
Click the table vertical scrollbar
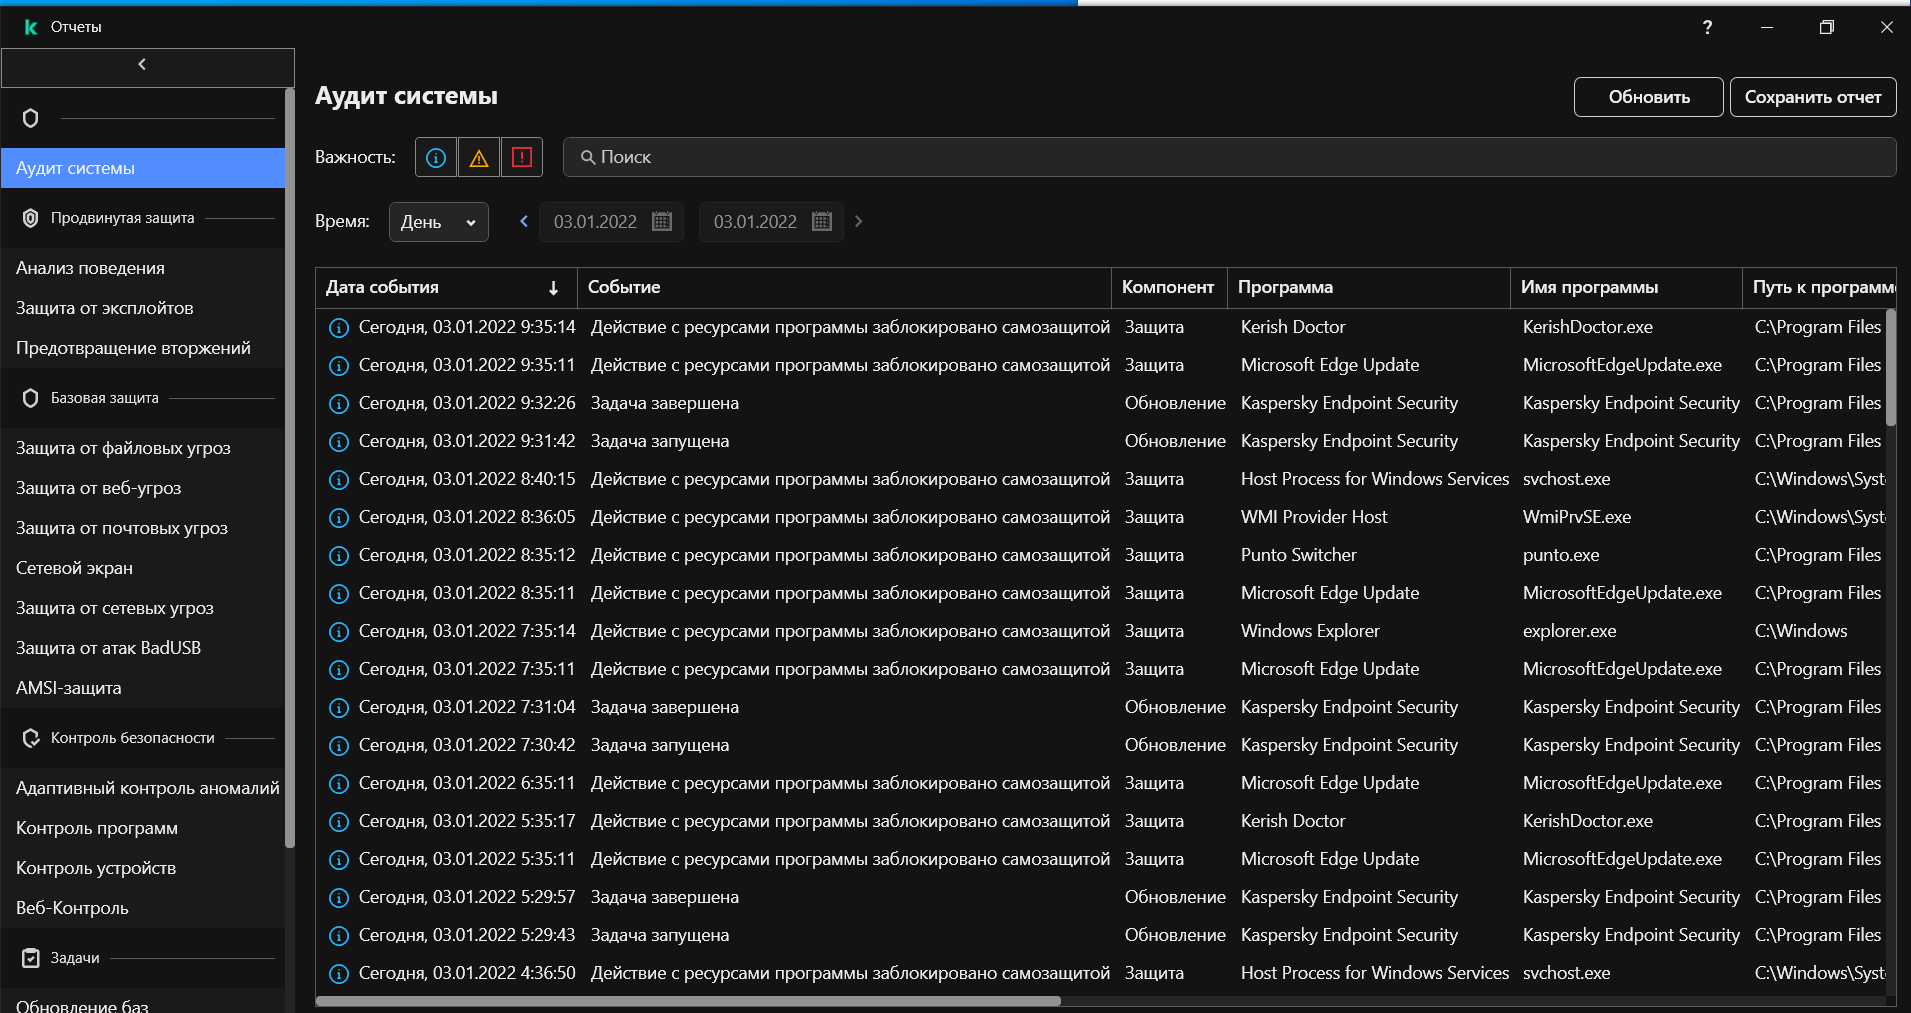1890,368
